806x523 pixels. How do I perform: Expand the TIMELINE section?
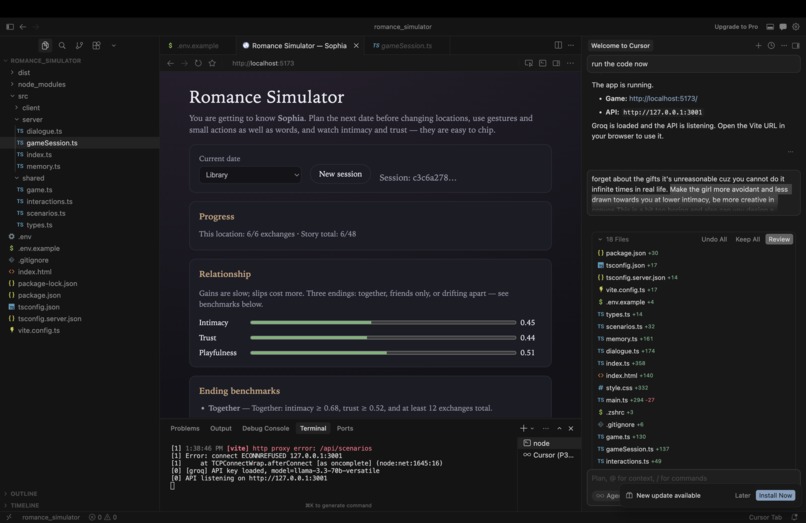pos(24,506)
